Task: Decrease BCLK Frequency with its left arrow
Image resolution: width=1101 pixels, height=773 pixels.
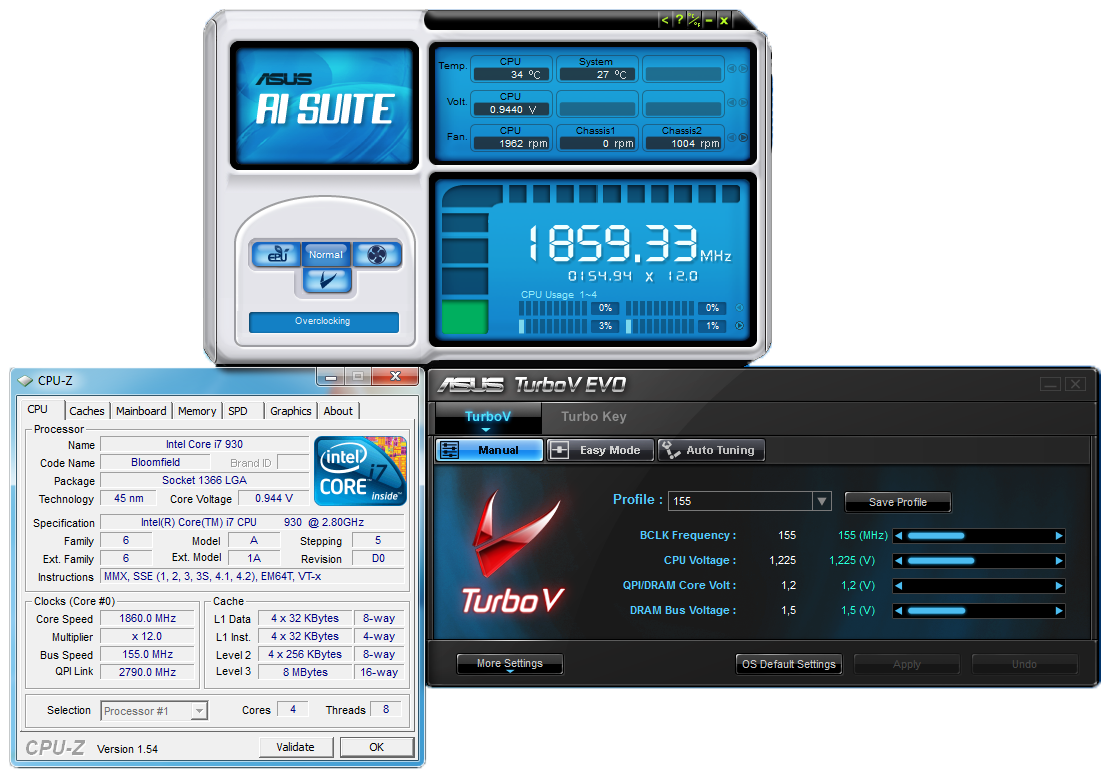Action: coord(898,536)
